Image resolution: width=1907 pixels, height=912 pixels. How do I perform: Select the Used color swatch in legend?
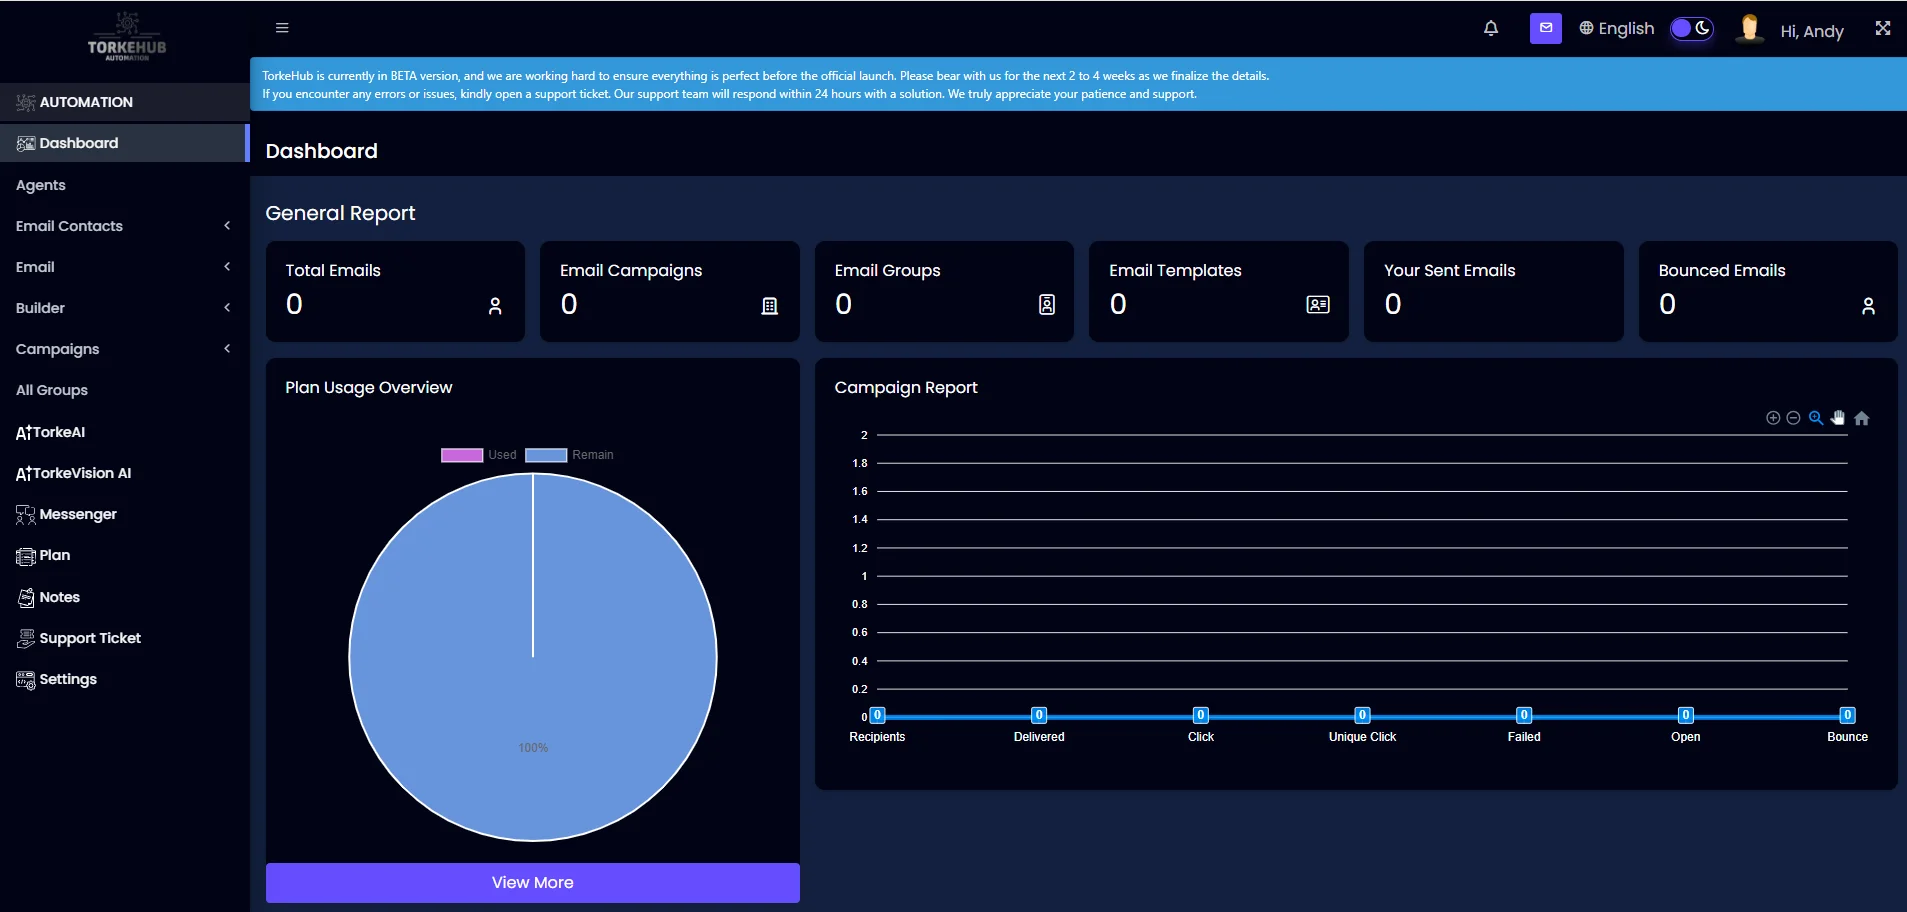coord(461,455)
